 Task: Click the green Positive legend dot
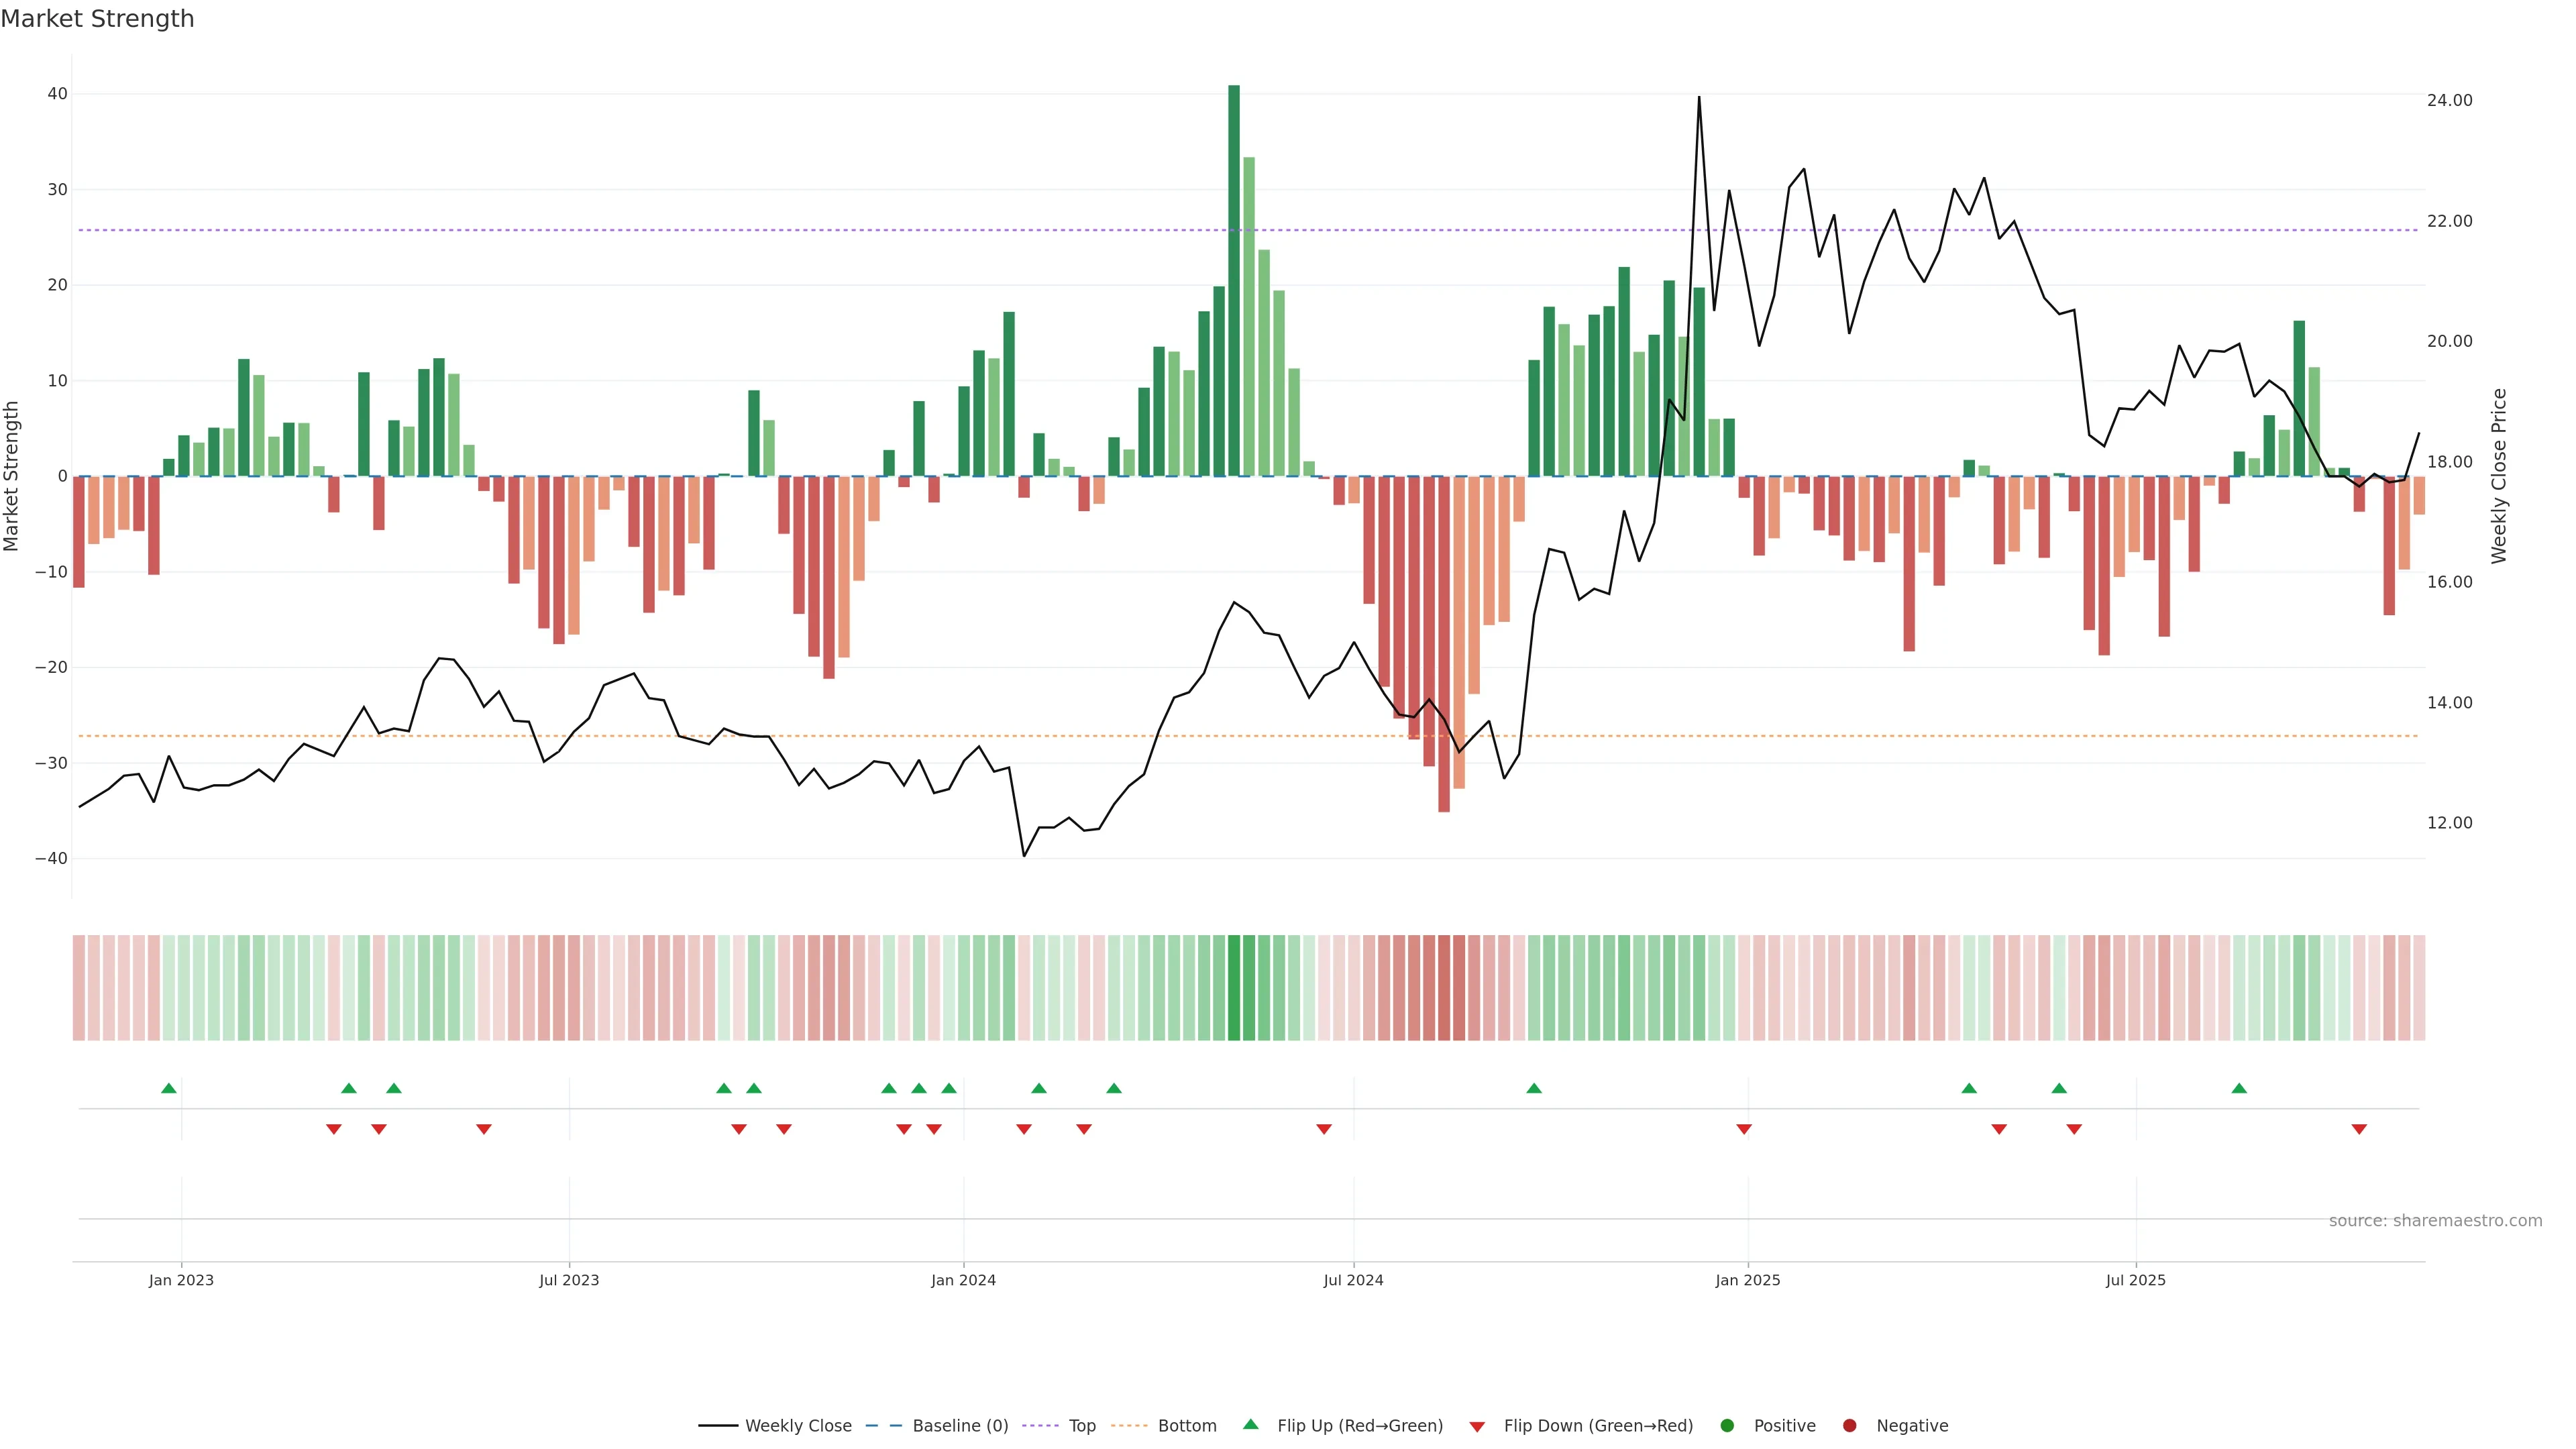(1727, 1425)
